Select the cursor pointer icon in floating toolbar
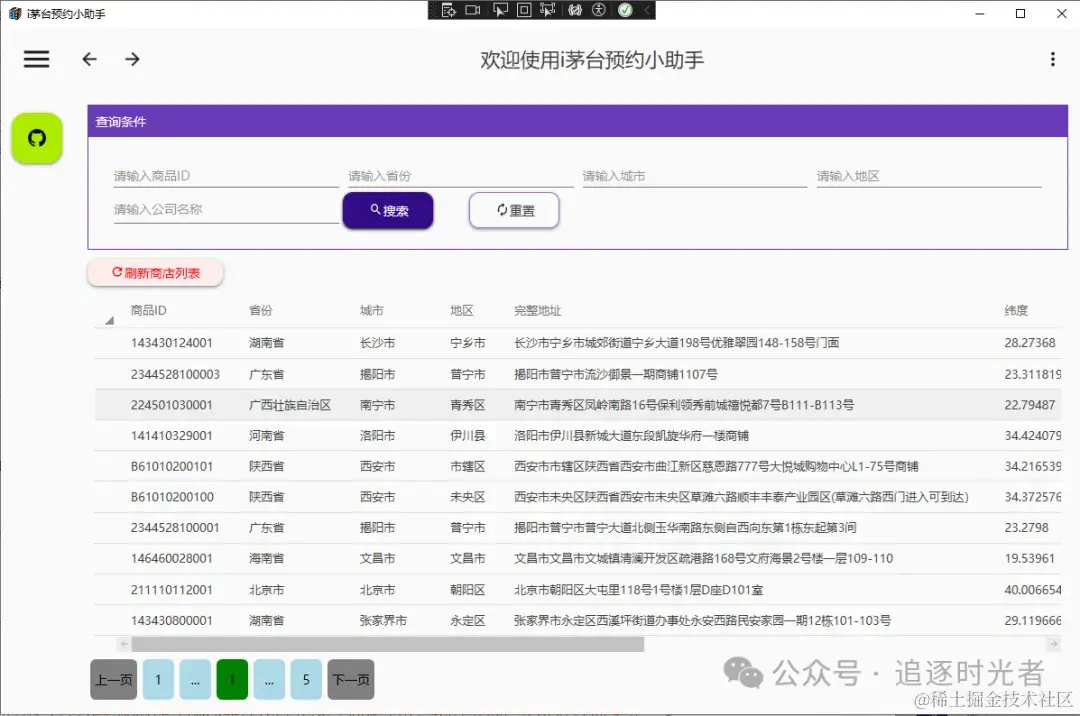 click(x=500, y=10)
